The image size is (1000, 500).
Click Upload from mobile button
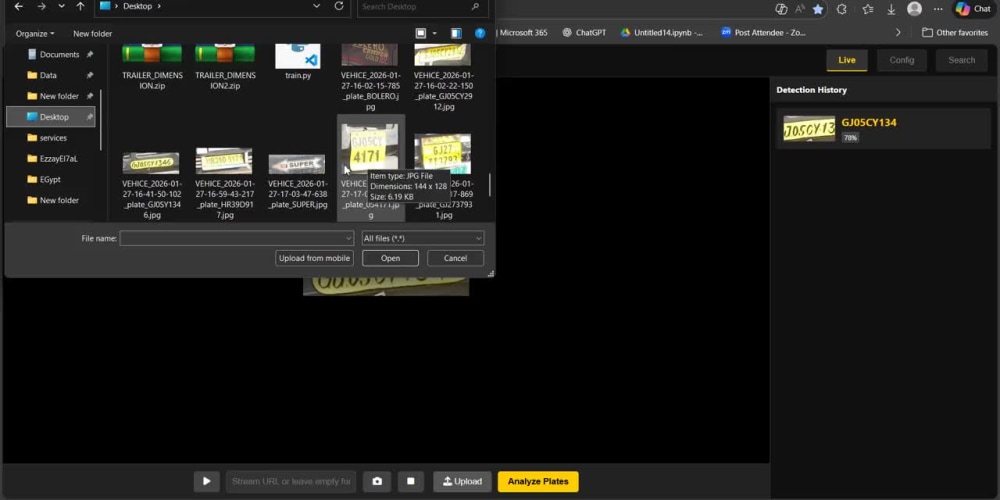(x=314, y=258)
